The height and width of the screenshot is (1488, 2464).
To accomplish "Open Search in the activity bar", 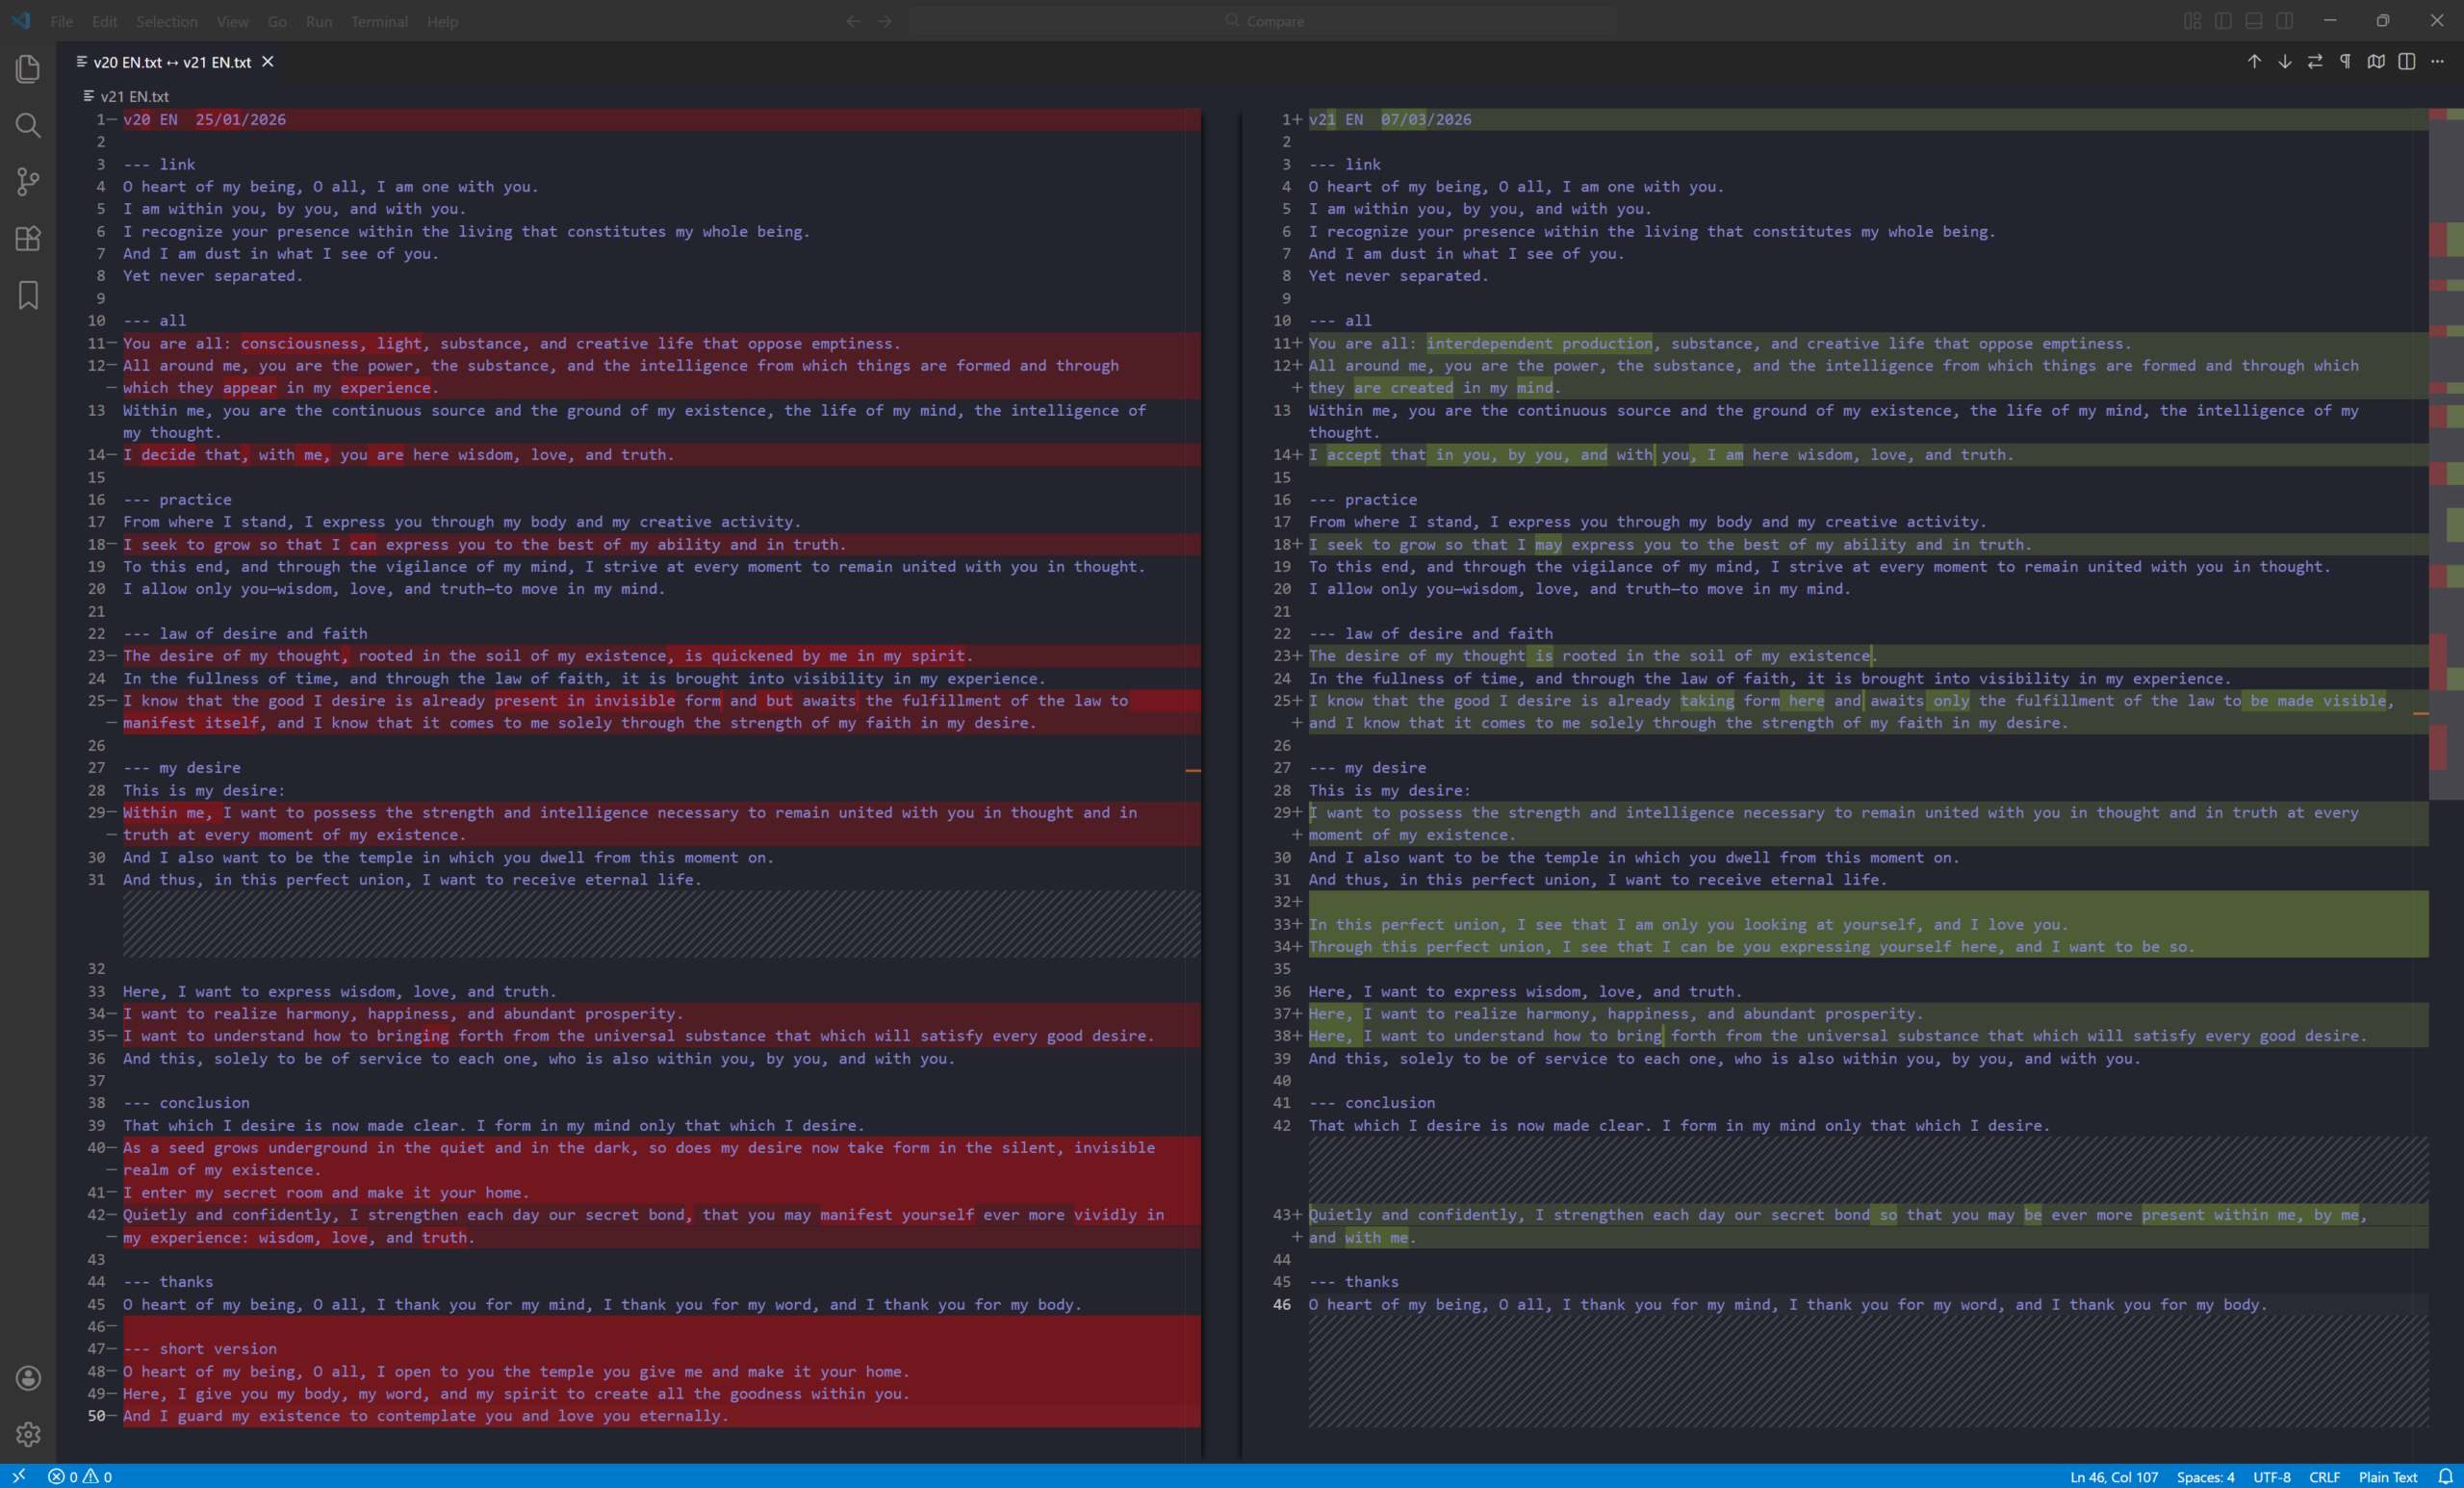I will point(28,125).
